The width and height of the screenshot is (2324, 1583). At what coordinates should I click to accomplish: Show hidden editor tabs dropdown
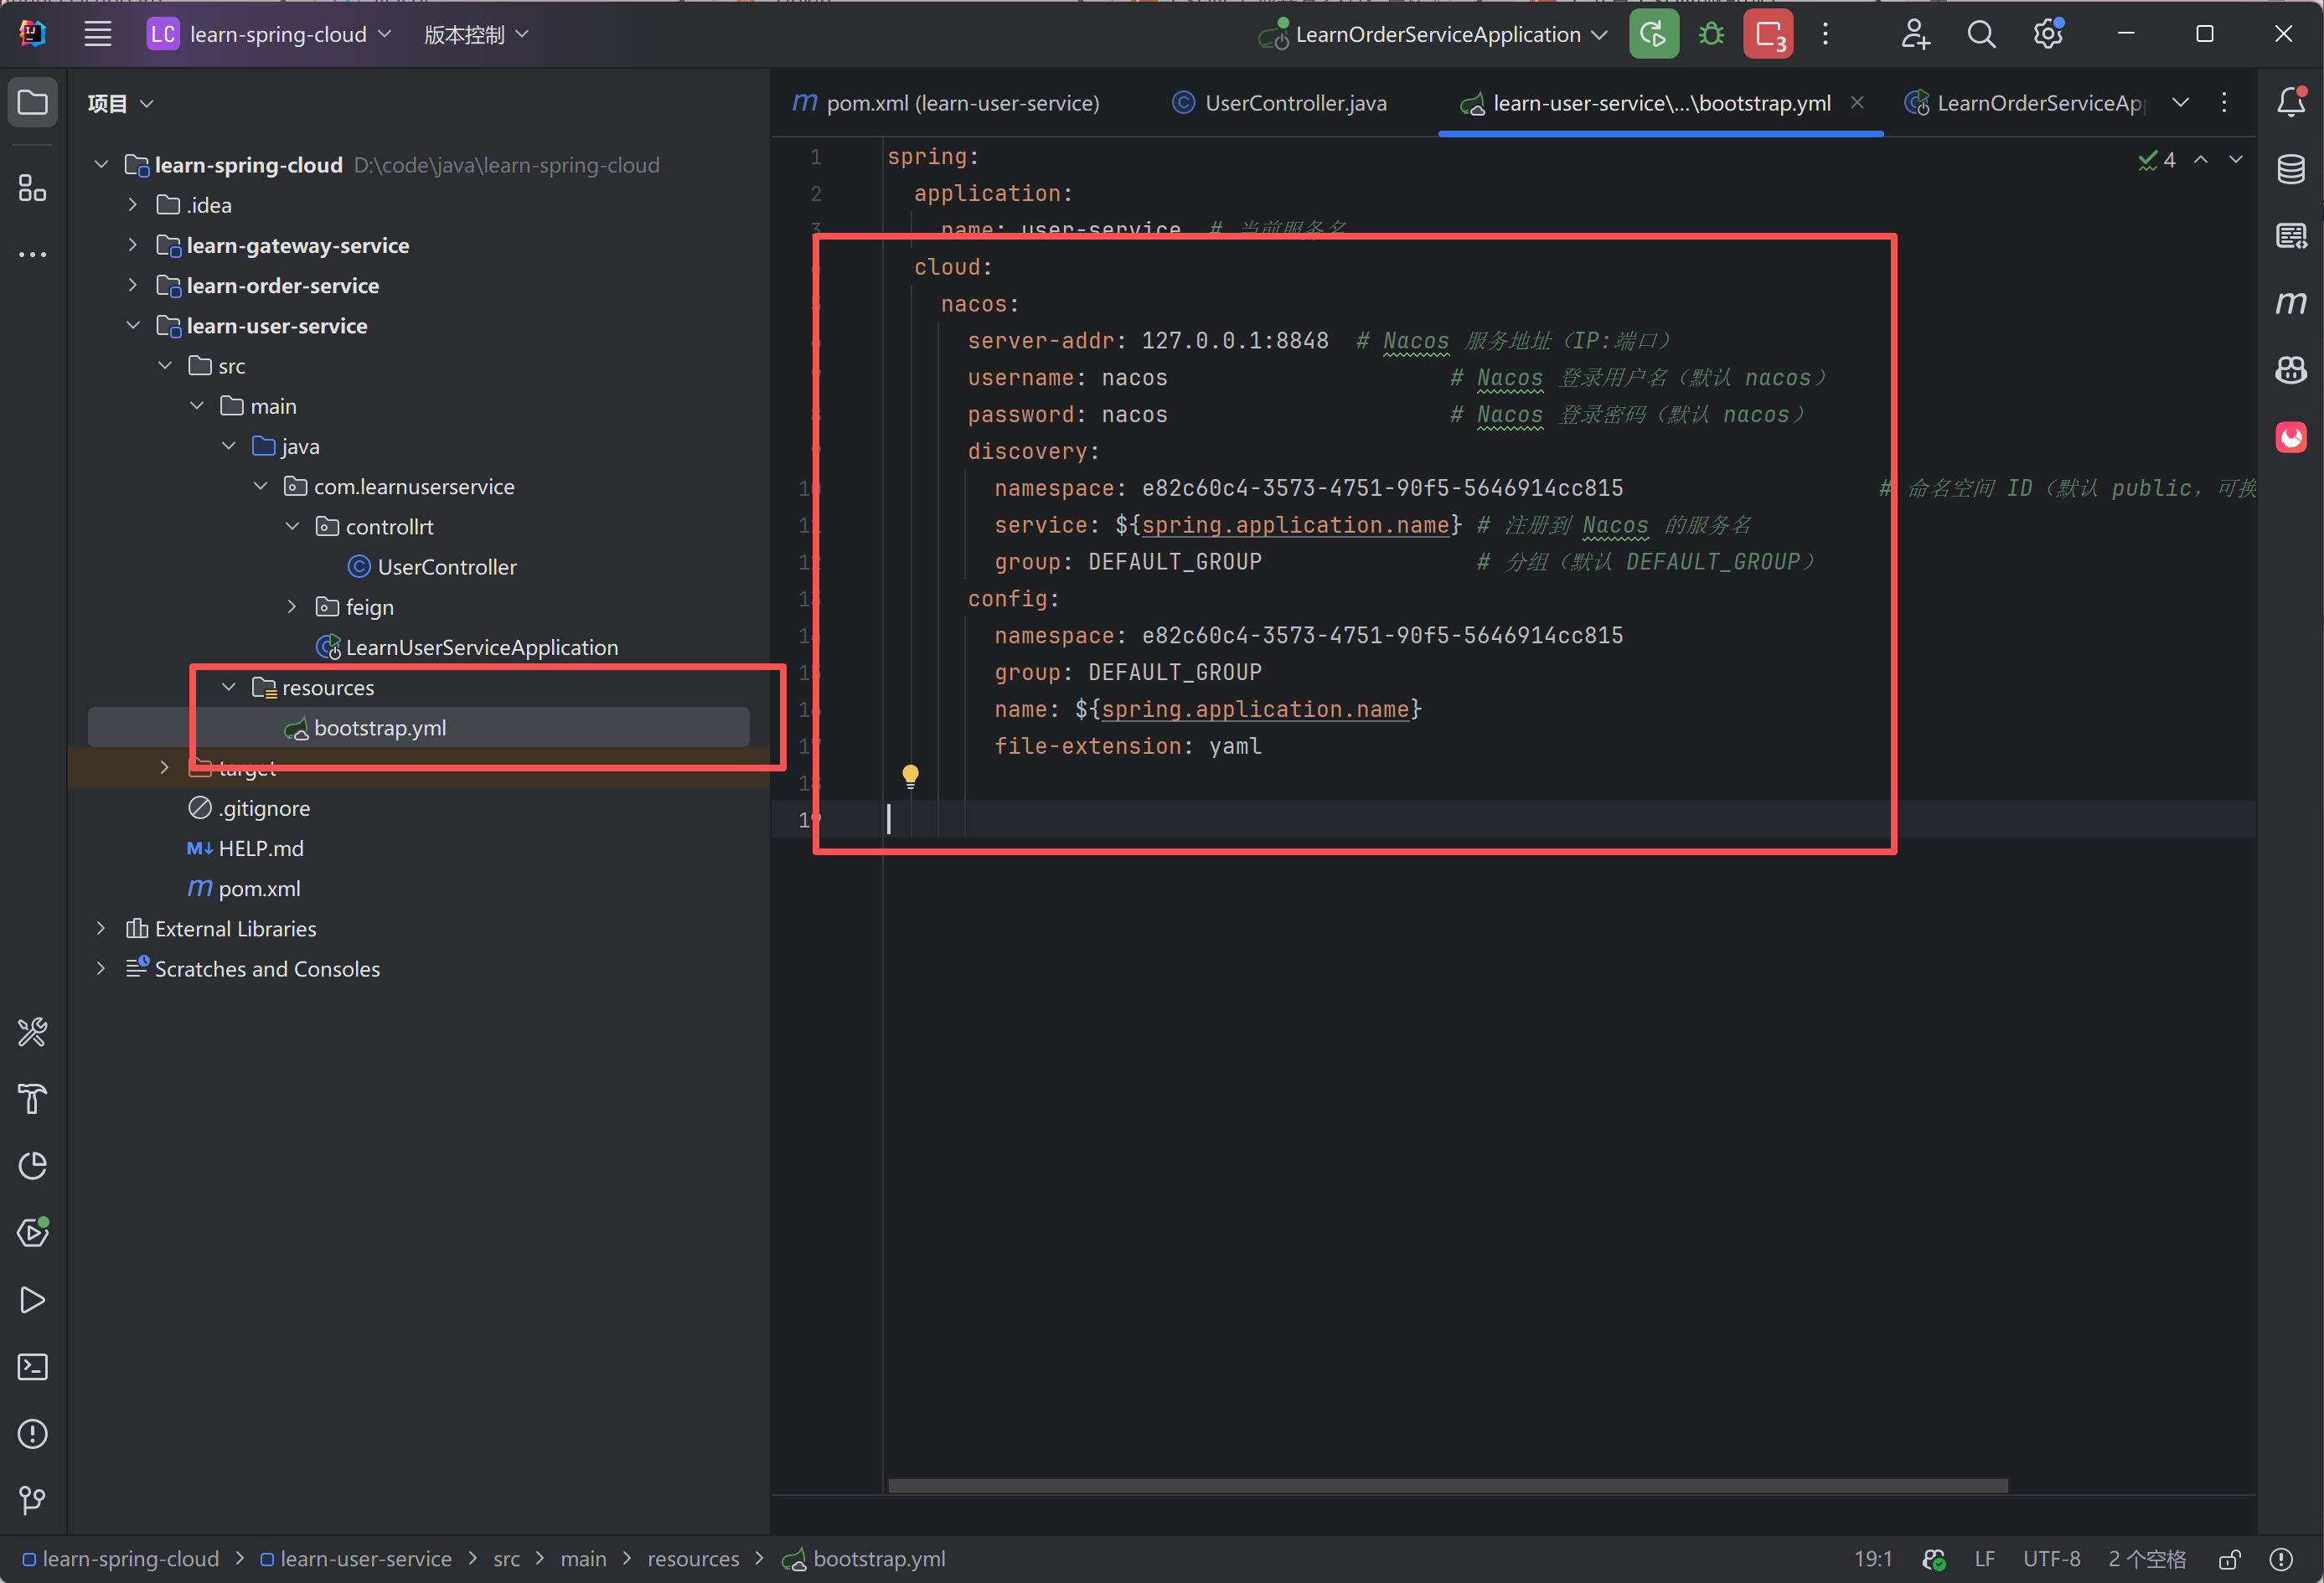coord(2181,102)
